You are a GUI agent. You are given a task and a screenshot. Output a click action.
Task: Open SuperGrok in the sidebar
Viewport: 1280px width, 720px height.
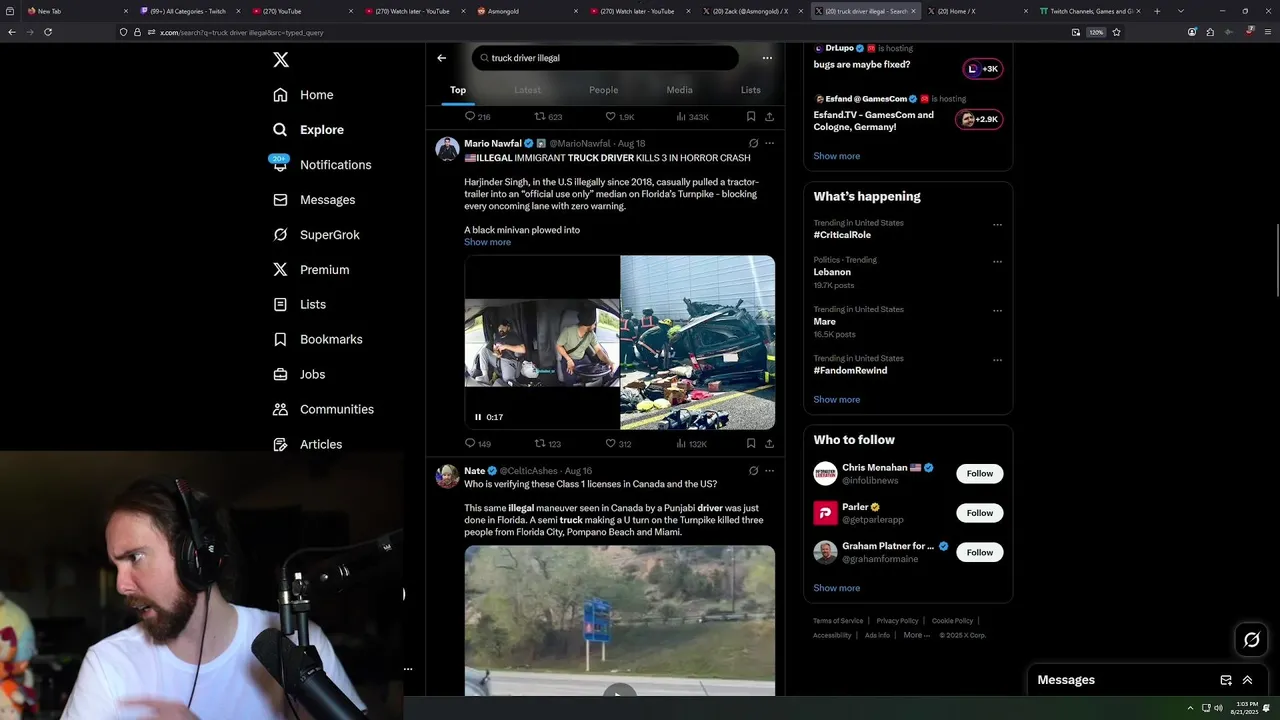[316, 235]
